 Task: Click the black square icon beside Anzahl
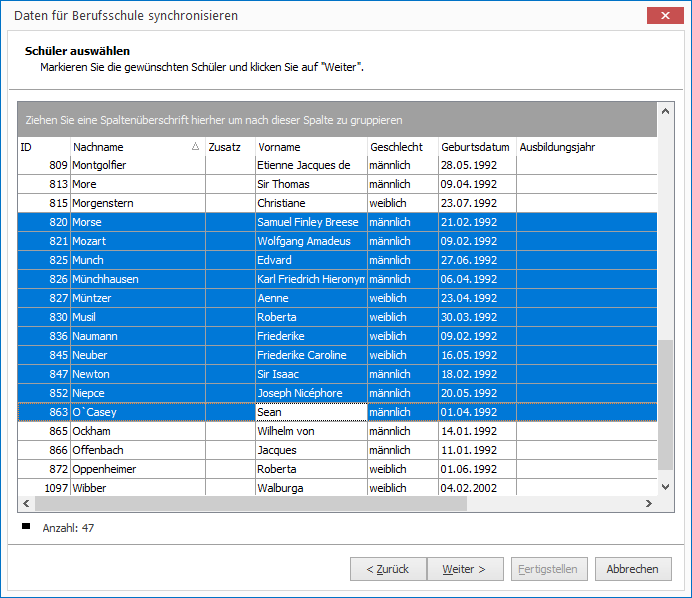(x=26, y=526)
